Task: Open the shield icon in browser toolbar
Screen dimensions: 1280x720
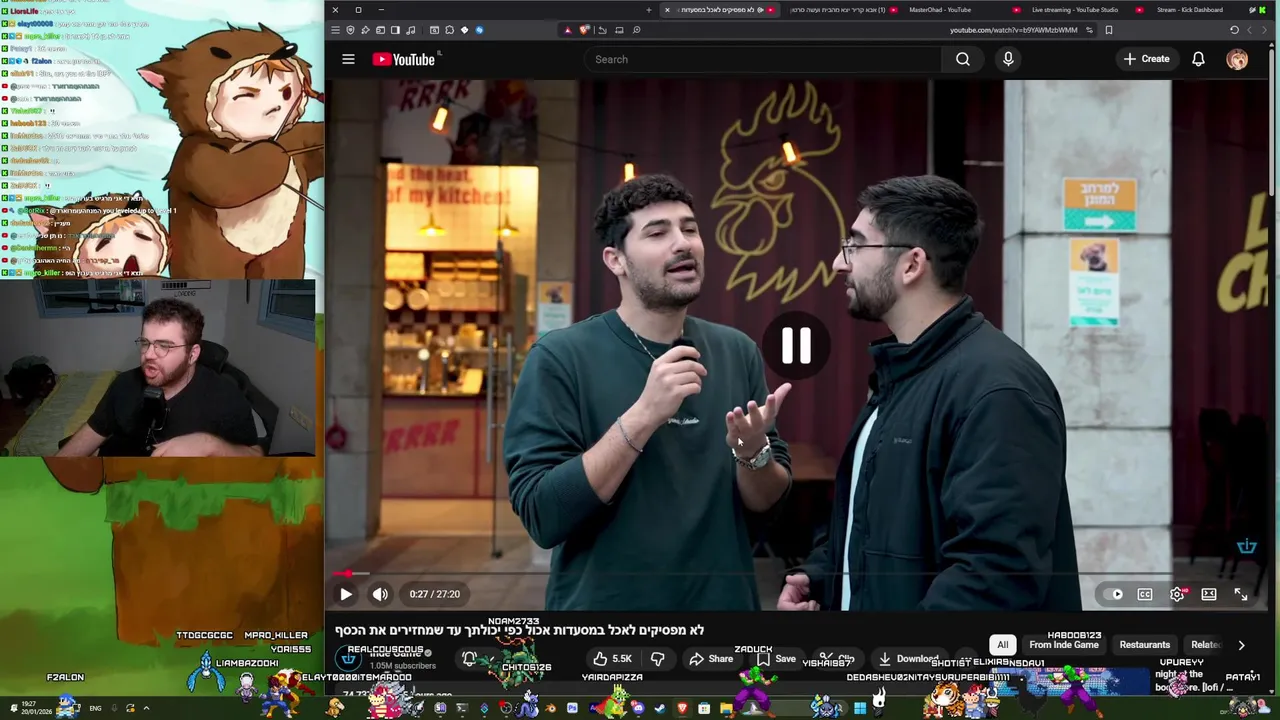Action: [350, 30]
